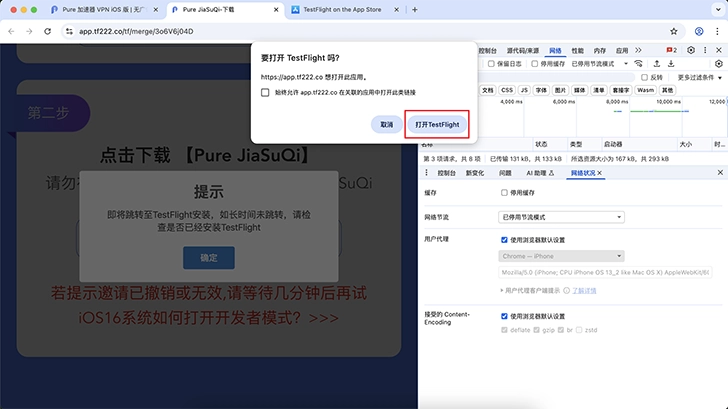728x409 pixels.
Task: Close the bottom drawer panel
Action: 717,173
